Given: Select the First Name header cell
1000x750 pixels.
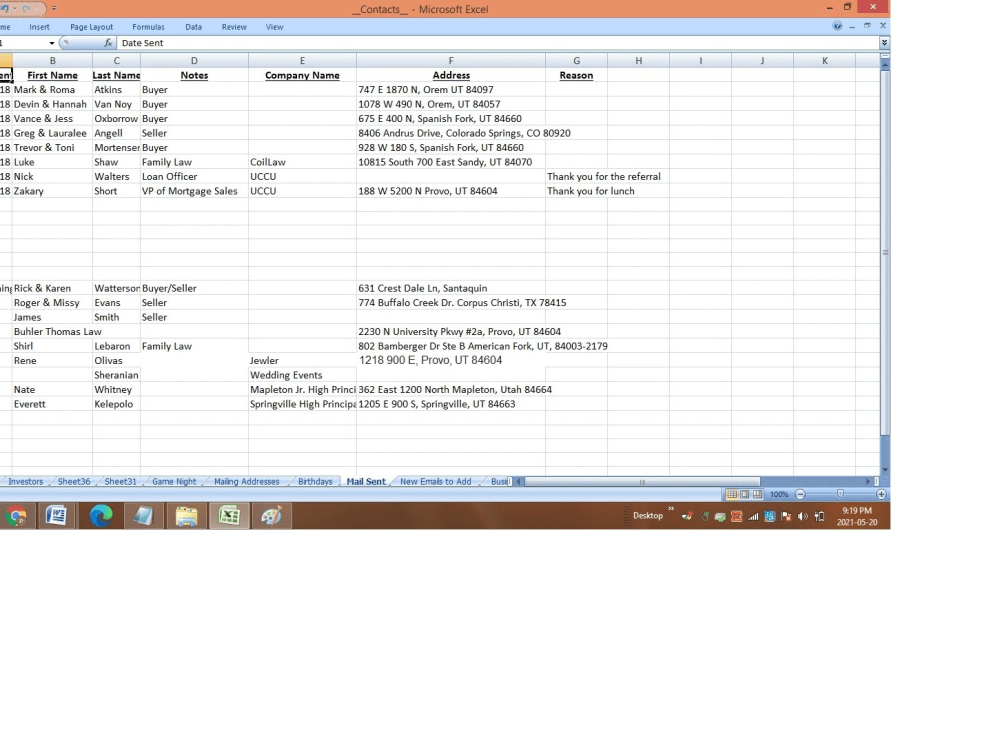Looking at the screenshot, I should [x=52, y=75].
